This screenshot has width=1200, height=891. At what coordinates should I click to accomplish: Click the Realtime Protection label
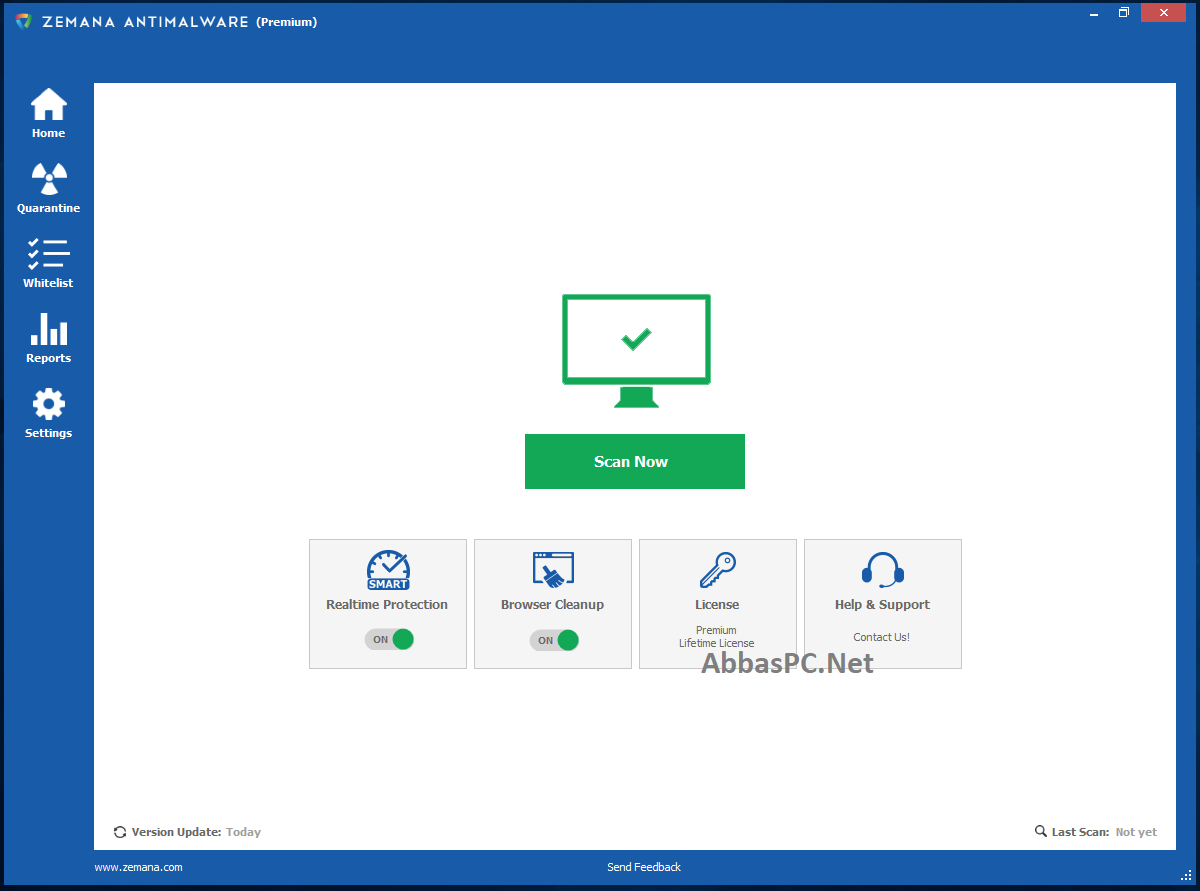[x=387, y=605]
